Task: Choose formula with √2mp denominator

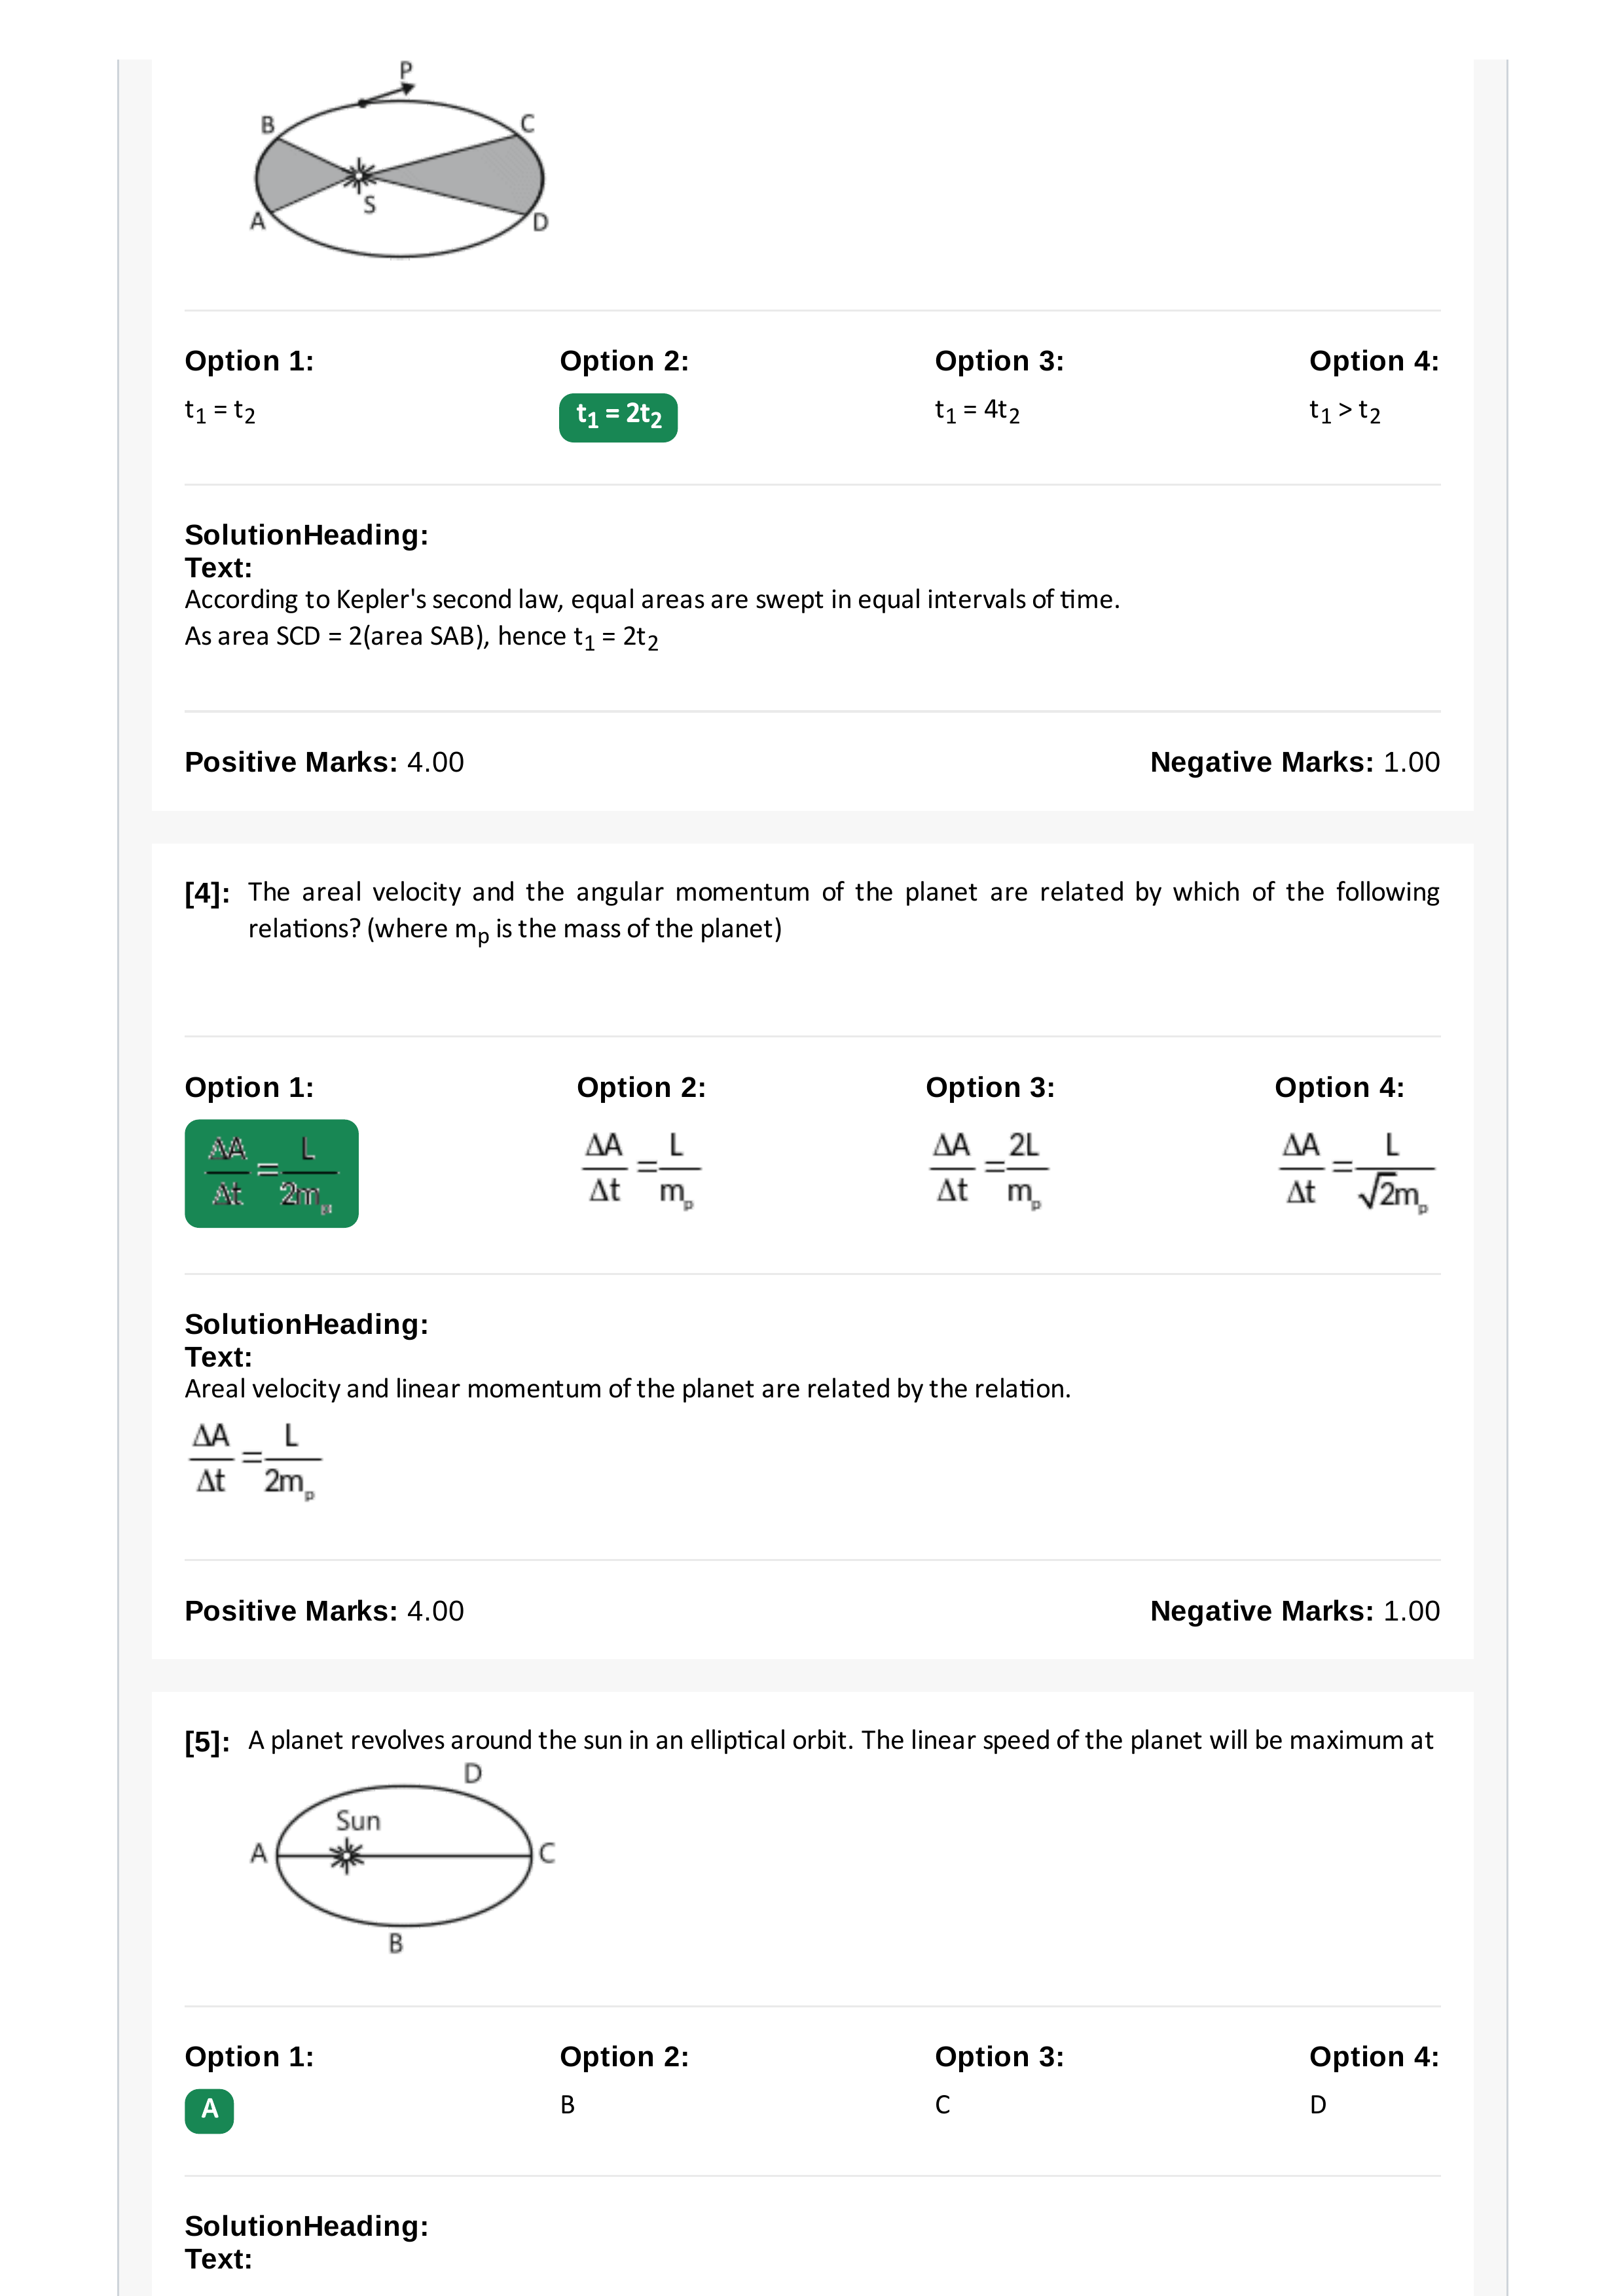Action: click(x=1356, y=1171)
